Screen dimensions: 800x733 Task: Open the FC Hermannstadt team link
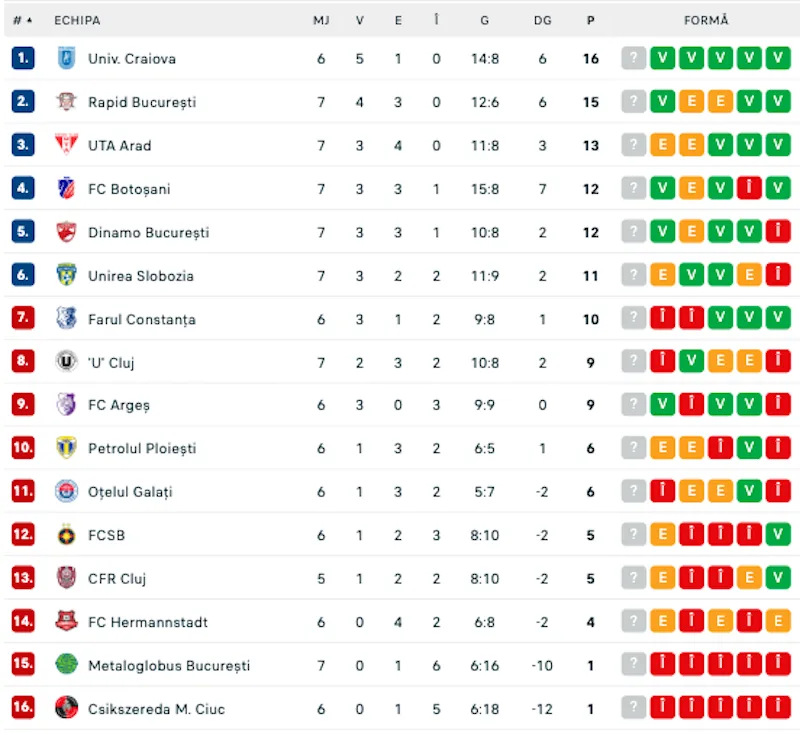(148, 622)
